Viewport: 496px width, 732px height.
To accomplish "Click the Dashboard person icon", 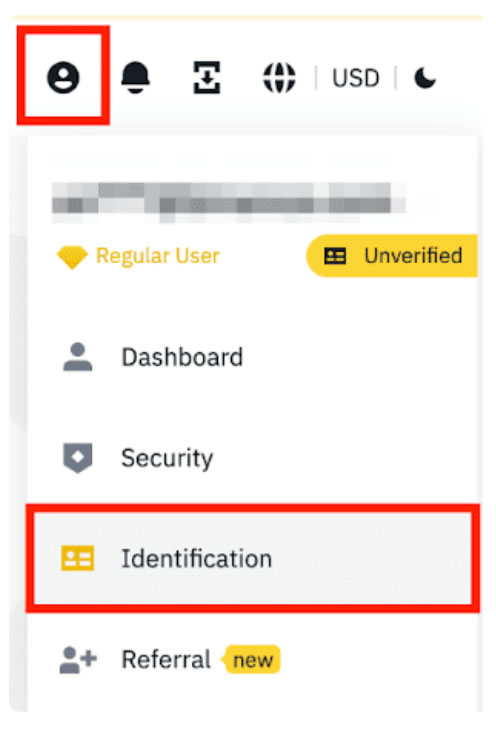I will tap(78, 357).
